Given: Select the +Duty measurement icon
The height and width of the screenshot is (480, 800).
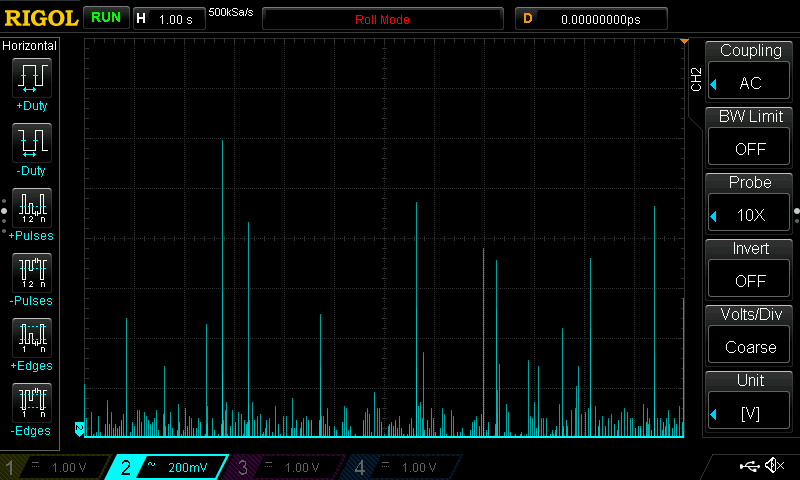Looking at the screenshot, I should pyautogui.click(x=32, y=78).
